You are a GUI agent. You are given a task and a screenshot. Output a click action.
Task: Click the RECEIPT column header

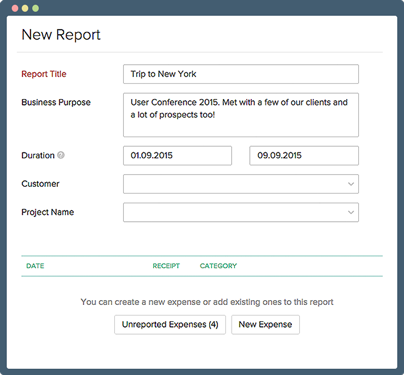(166, 266)
